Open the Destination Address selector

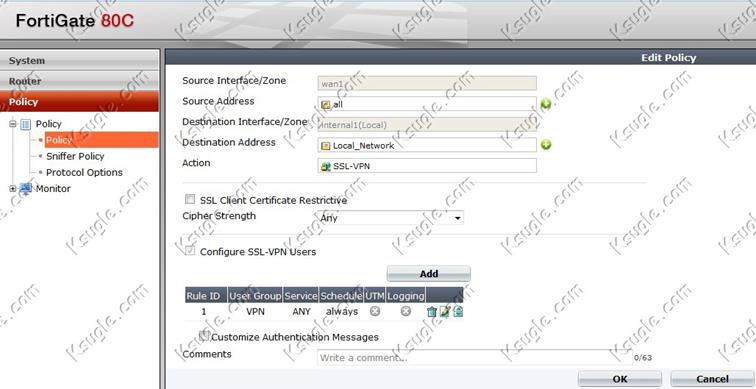(427, 145)
